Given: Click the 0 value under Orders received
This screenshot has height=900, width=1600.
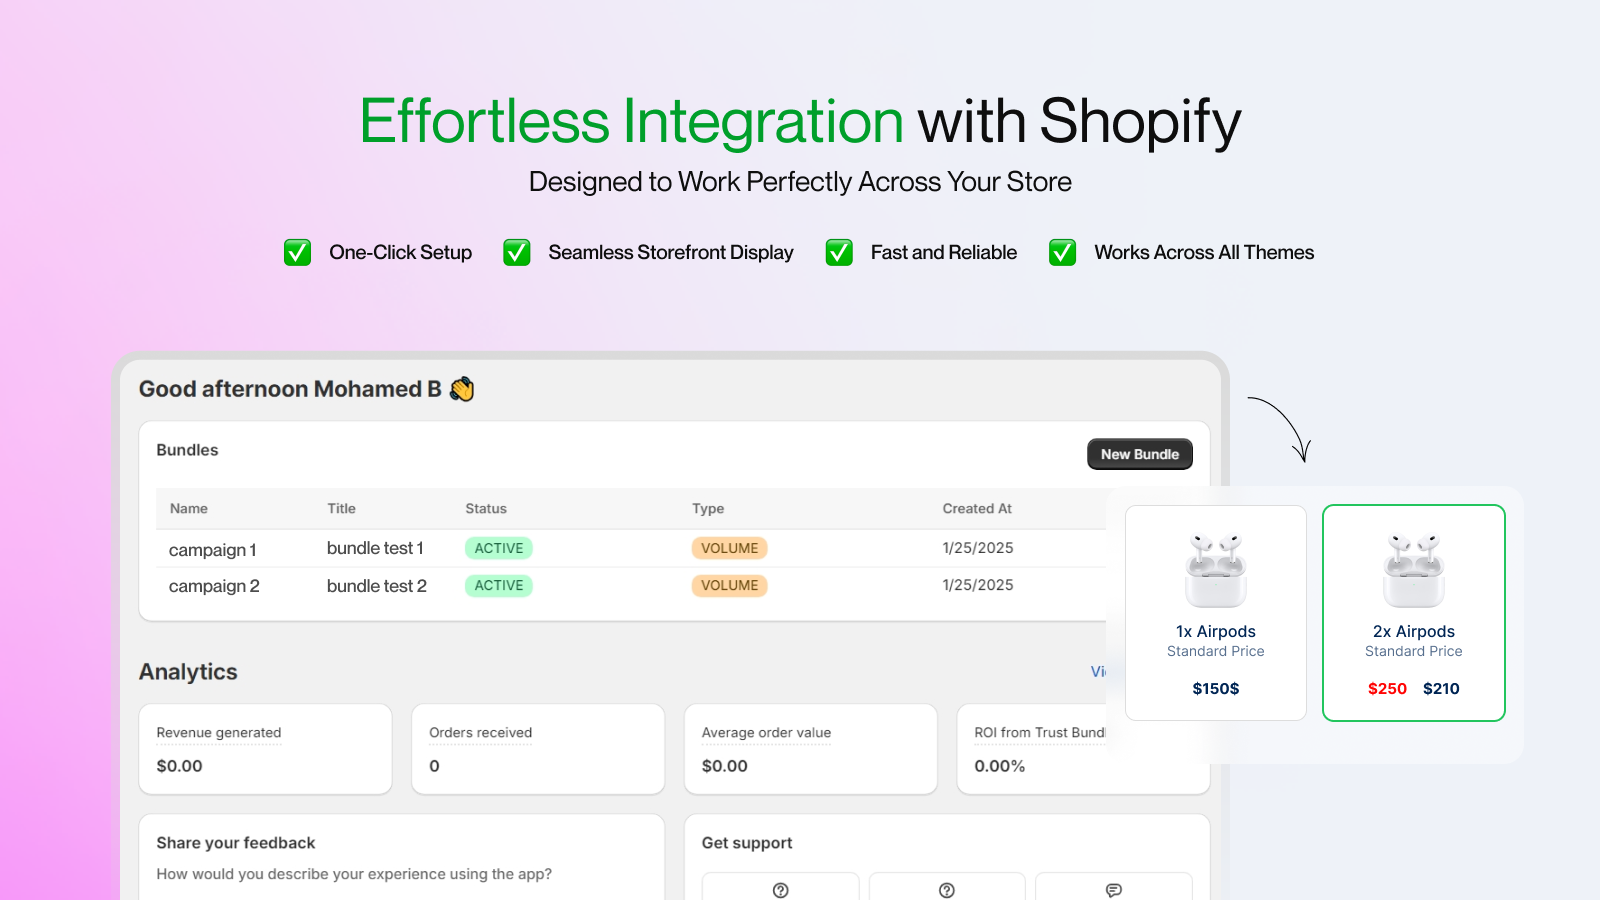Looking at the screenshot, I should coord(434,766).
